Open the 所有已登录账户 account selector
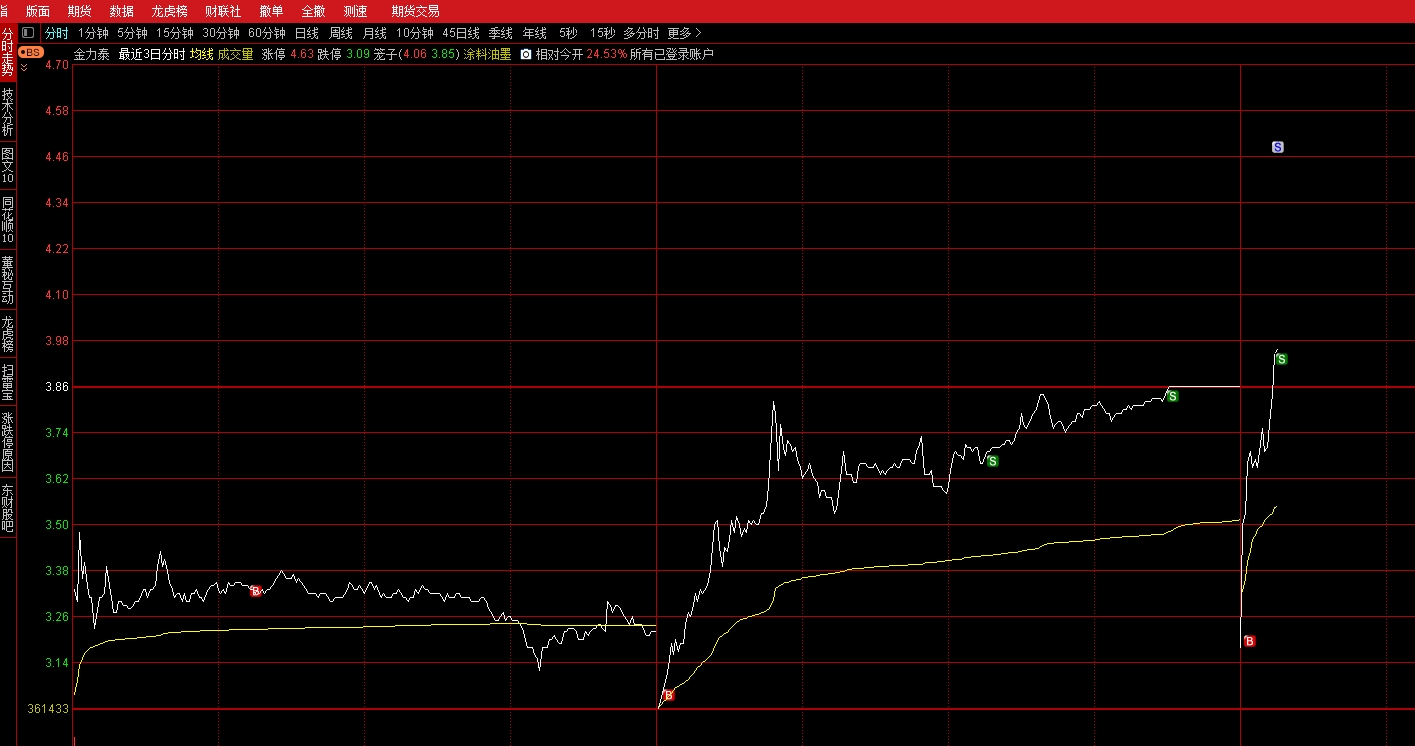This screenshot has height=746, width=1415. point(672,54)
